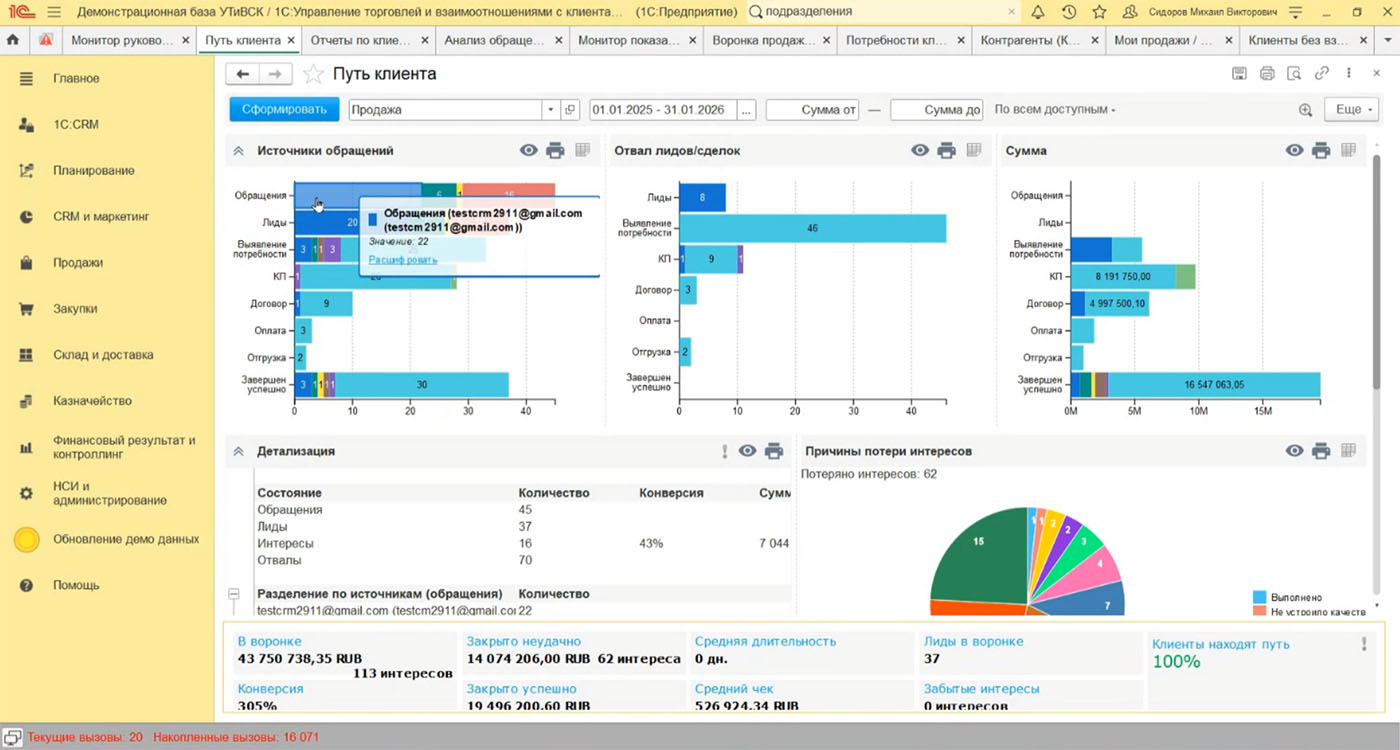Open CRM и маркетинг section
The image size is (1400, 750).
click(x=100, y=217)
